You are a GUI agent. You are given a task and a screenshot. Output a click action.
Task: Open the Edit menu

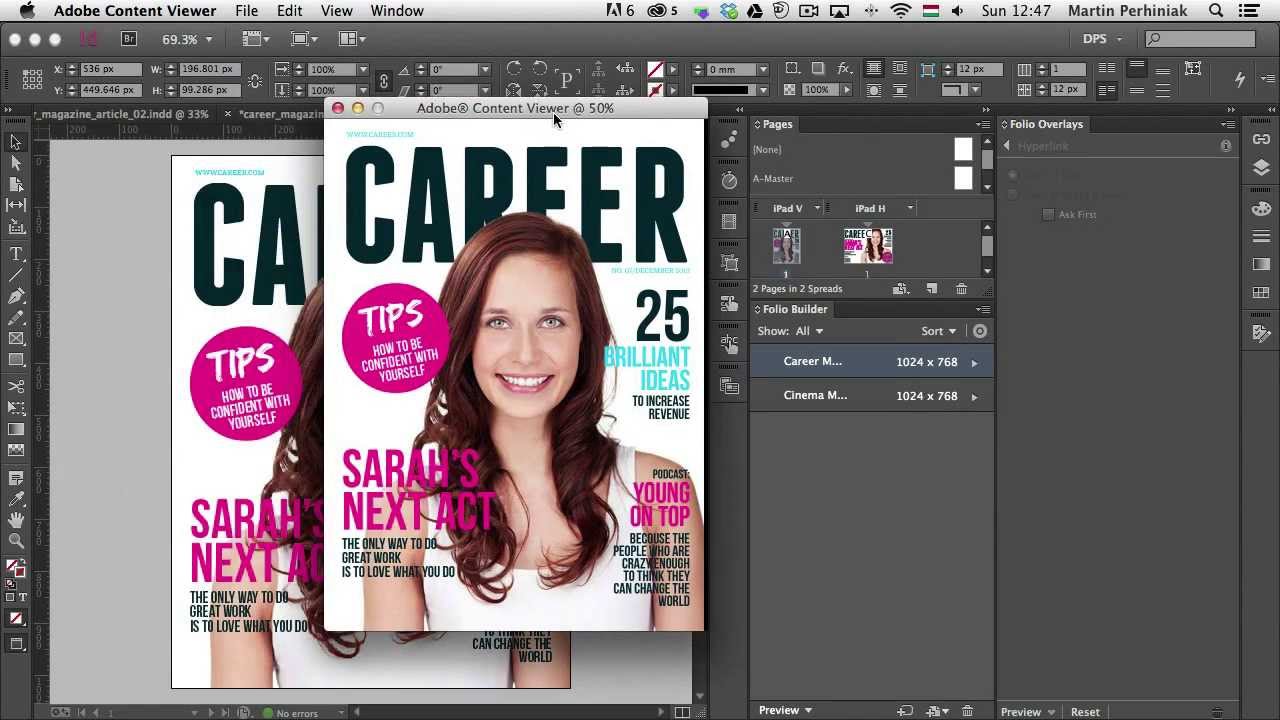click(289, 11)
